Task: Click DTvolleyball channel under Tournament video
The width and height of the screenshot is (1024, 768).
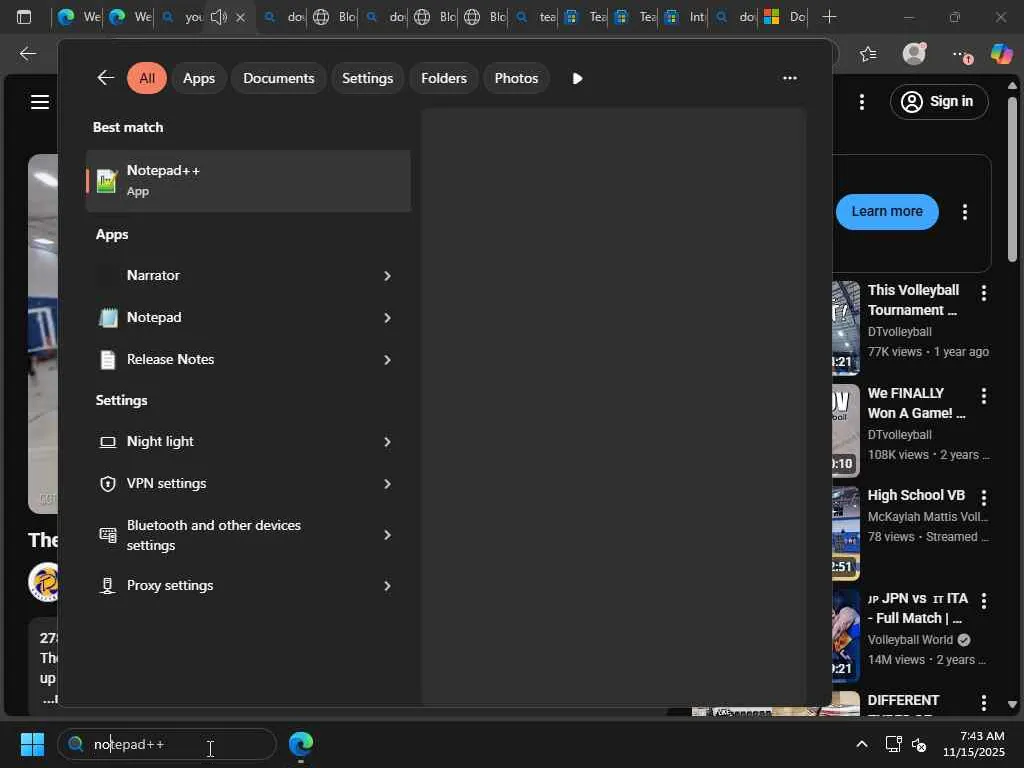Action: tap(899, 332)
